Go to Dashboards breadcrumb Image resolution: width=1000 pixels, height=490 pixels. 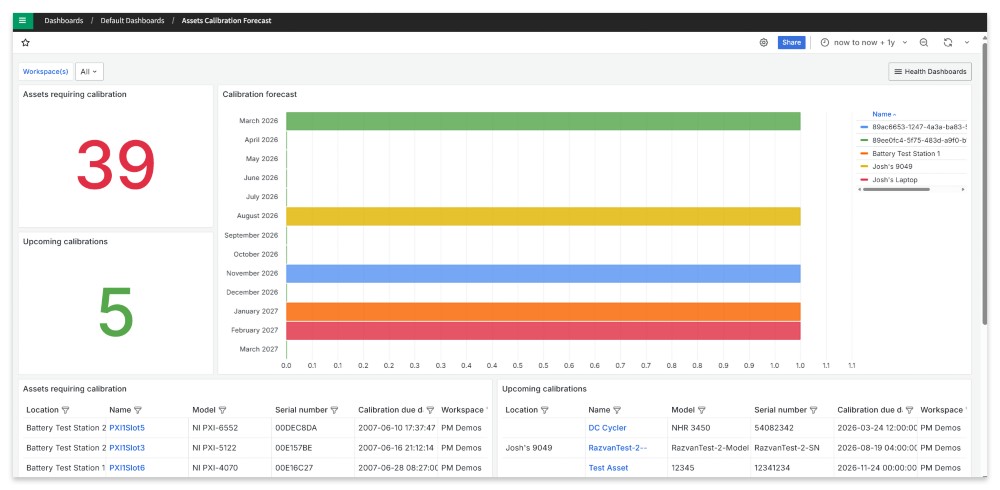coord(64,20)
